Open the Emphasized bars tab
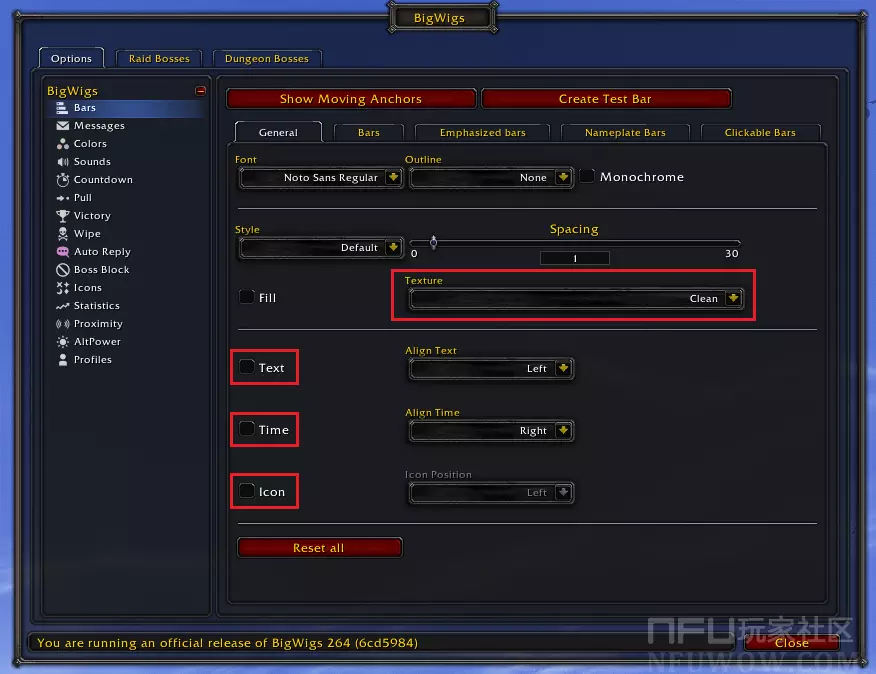The height and width of the screenshot is (674, 876). point(482,133)
